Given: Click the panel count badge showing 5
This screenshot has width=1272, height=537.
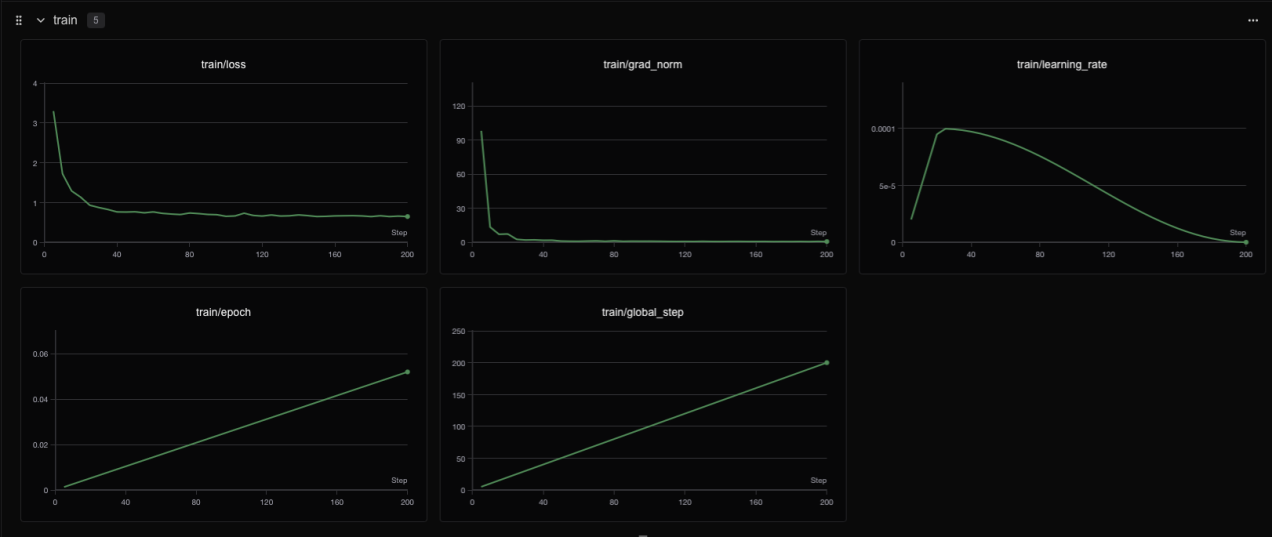Looking at the screenshot, I should [95, 20].
